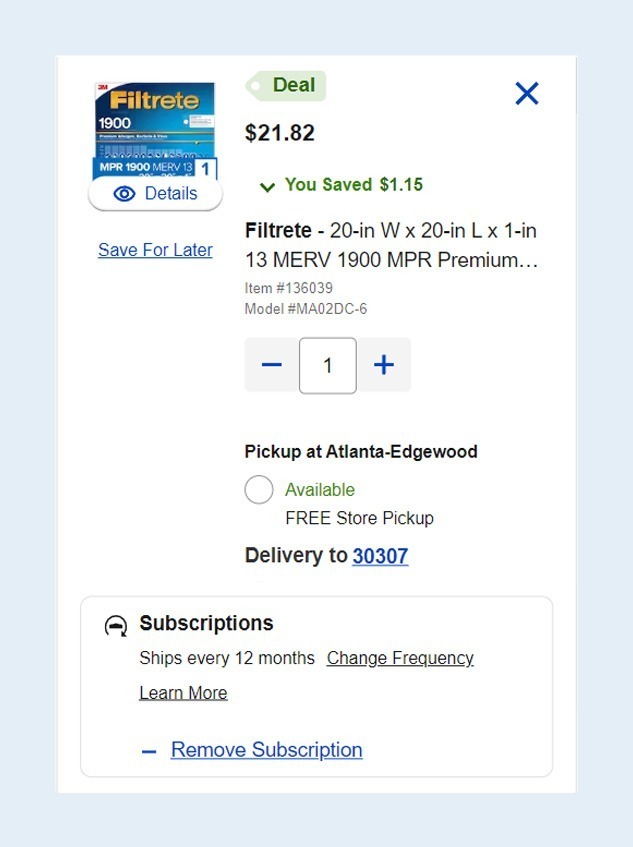Click the Ships every 12 months text

coord(230,658)
